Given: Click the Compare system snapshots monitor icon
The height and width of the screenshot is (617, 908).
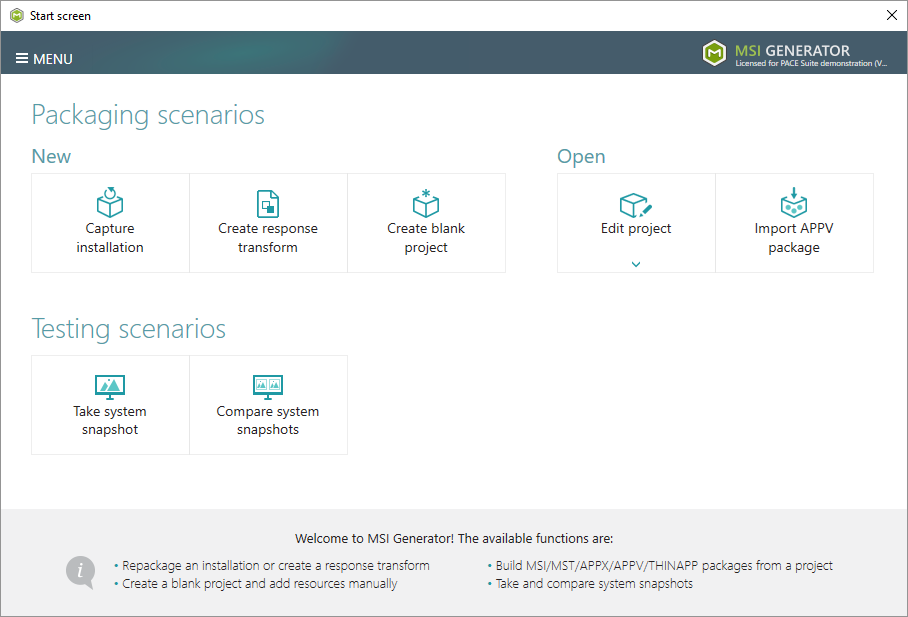Looking at the screenshot, I should (268, 387).
